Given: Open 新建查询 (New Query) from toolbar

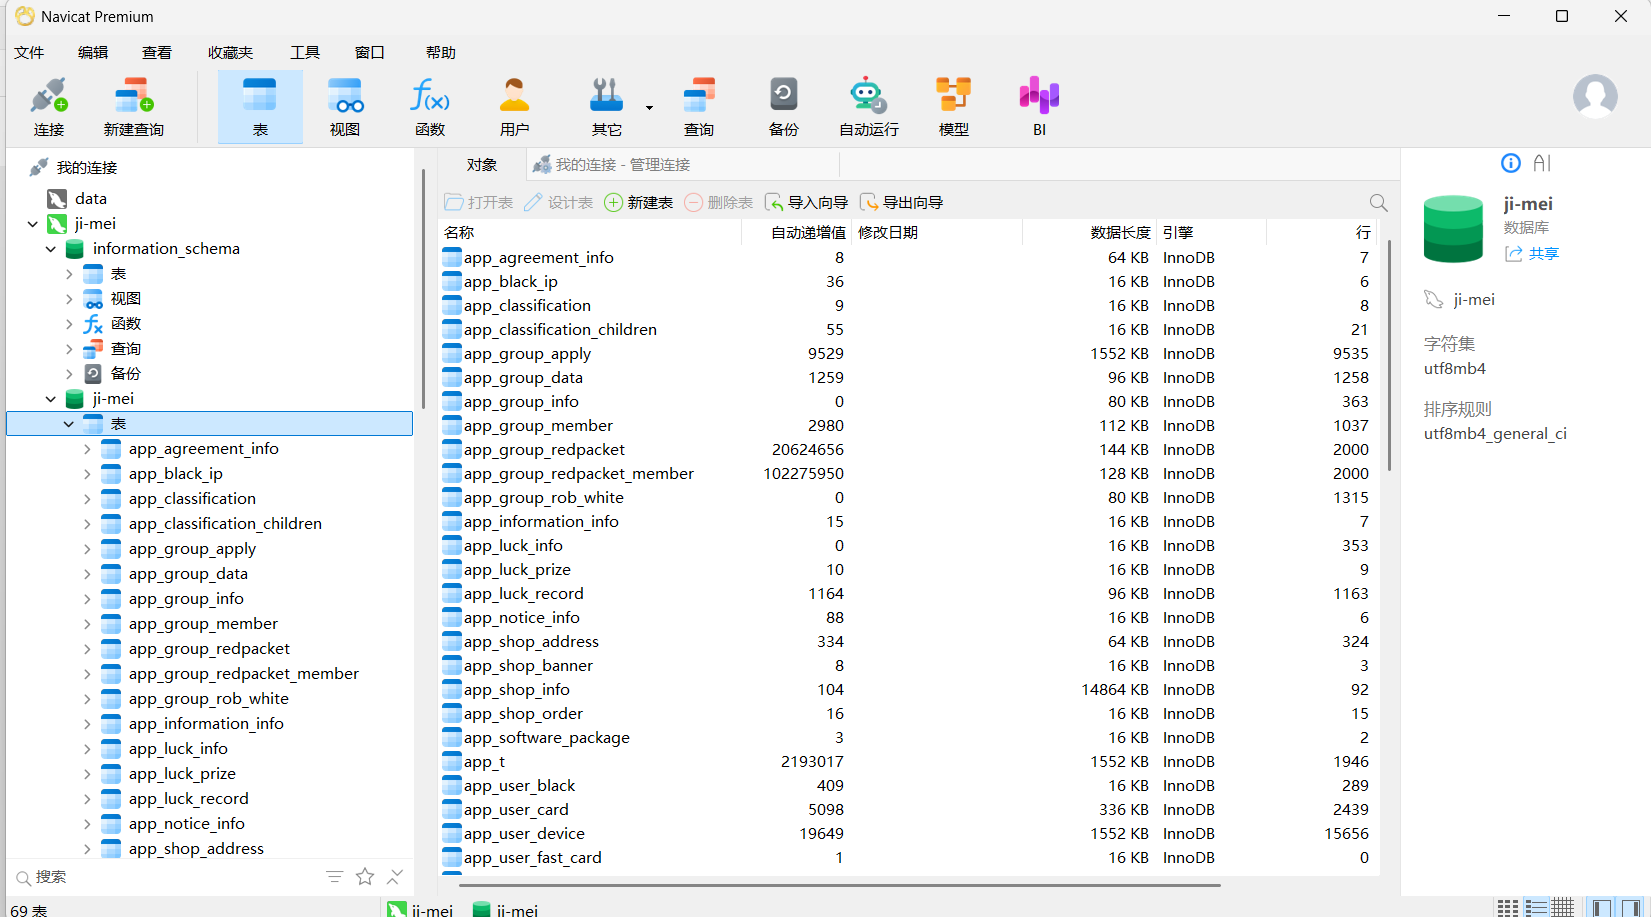Looking at the screenshot, I should point(133,107).
